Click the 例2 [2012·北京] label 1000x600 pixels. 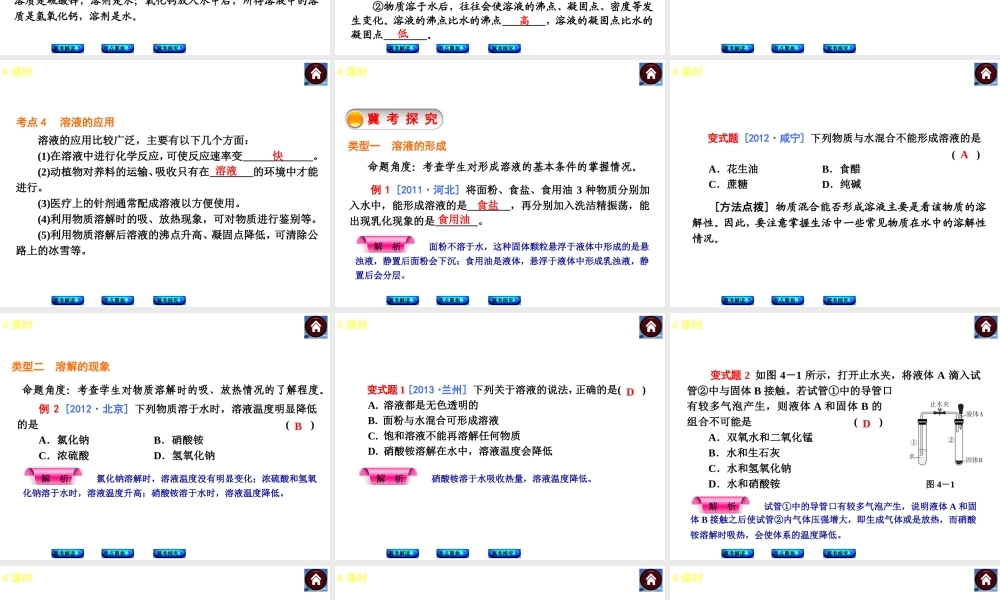84,409
